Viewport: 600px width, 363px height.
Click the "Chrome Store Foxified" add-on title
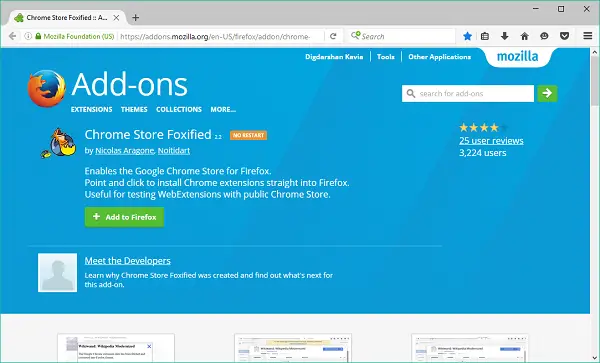148,135
